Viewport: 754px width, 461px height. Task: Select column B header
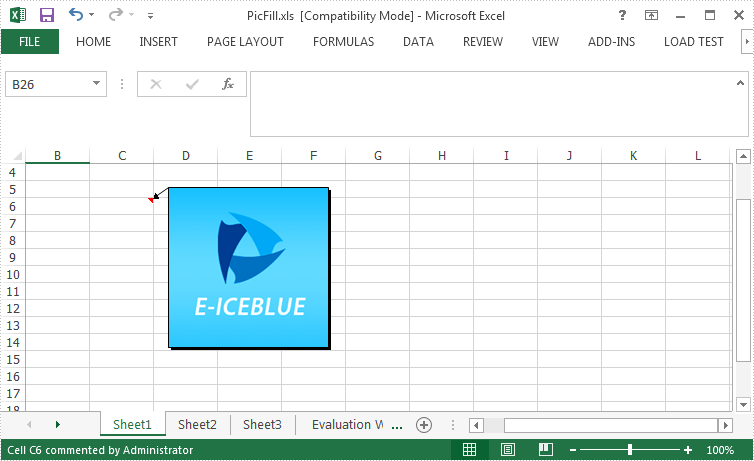pos(57,156)
